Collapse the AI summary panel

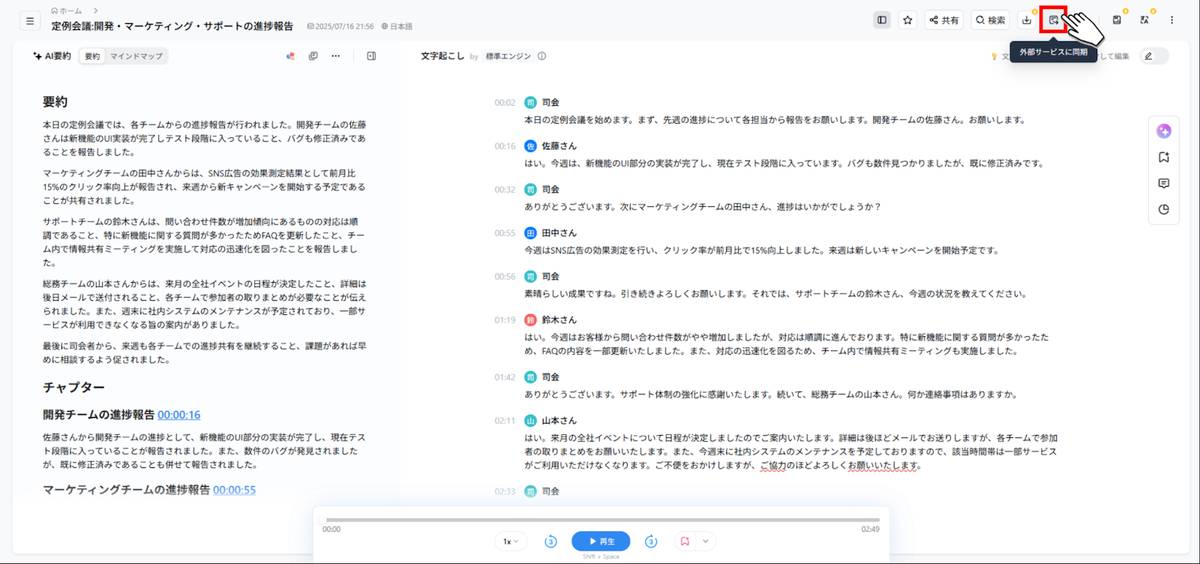(371, 56)
